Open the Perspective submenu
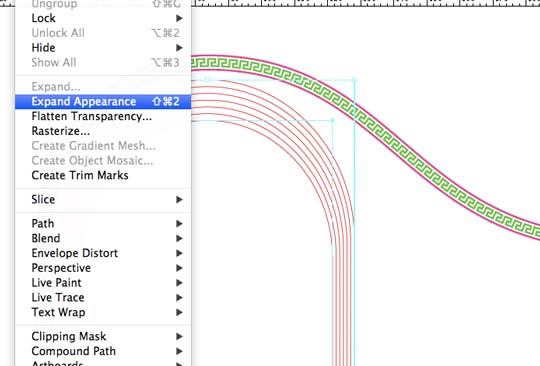This screenshot has height=366, width=540. (103, 268)
